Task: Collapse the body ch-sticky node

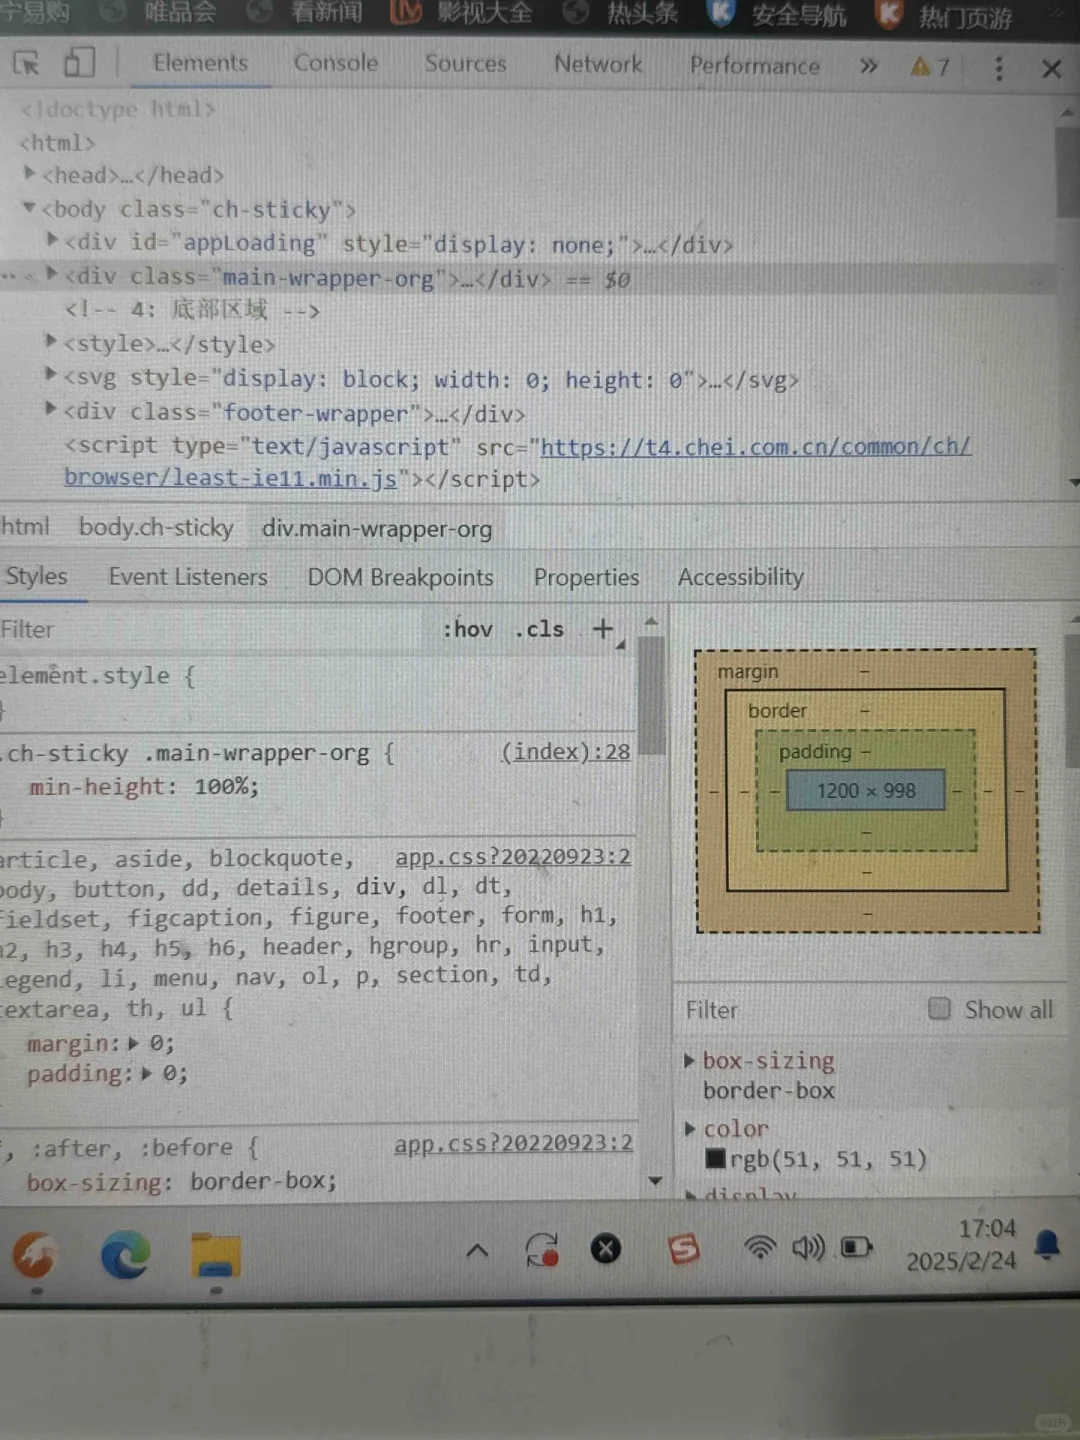Action: click(30, 208)
